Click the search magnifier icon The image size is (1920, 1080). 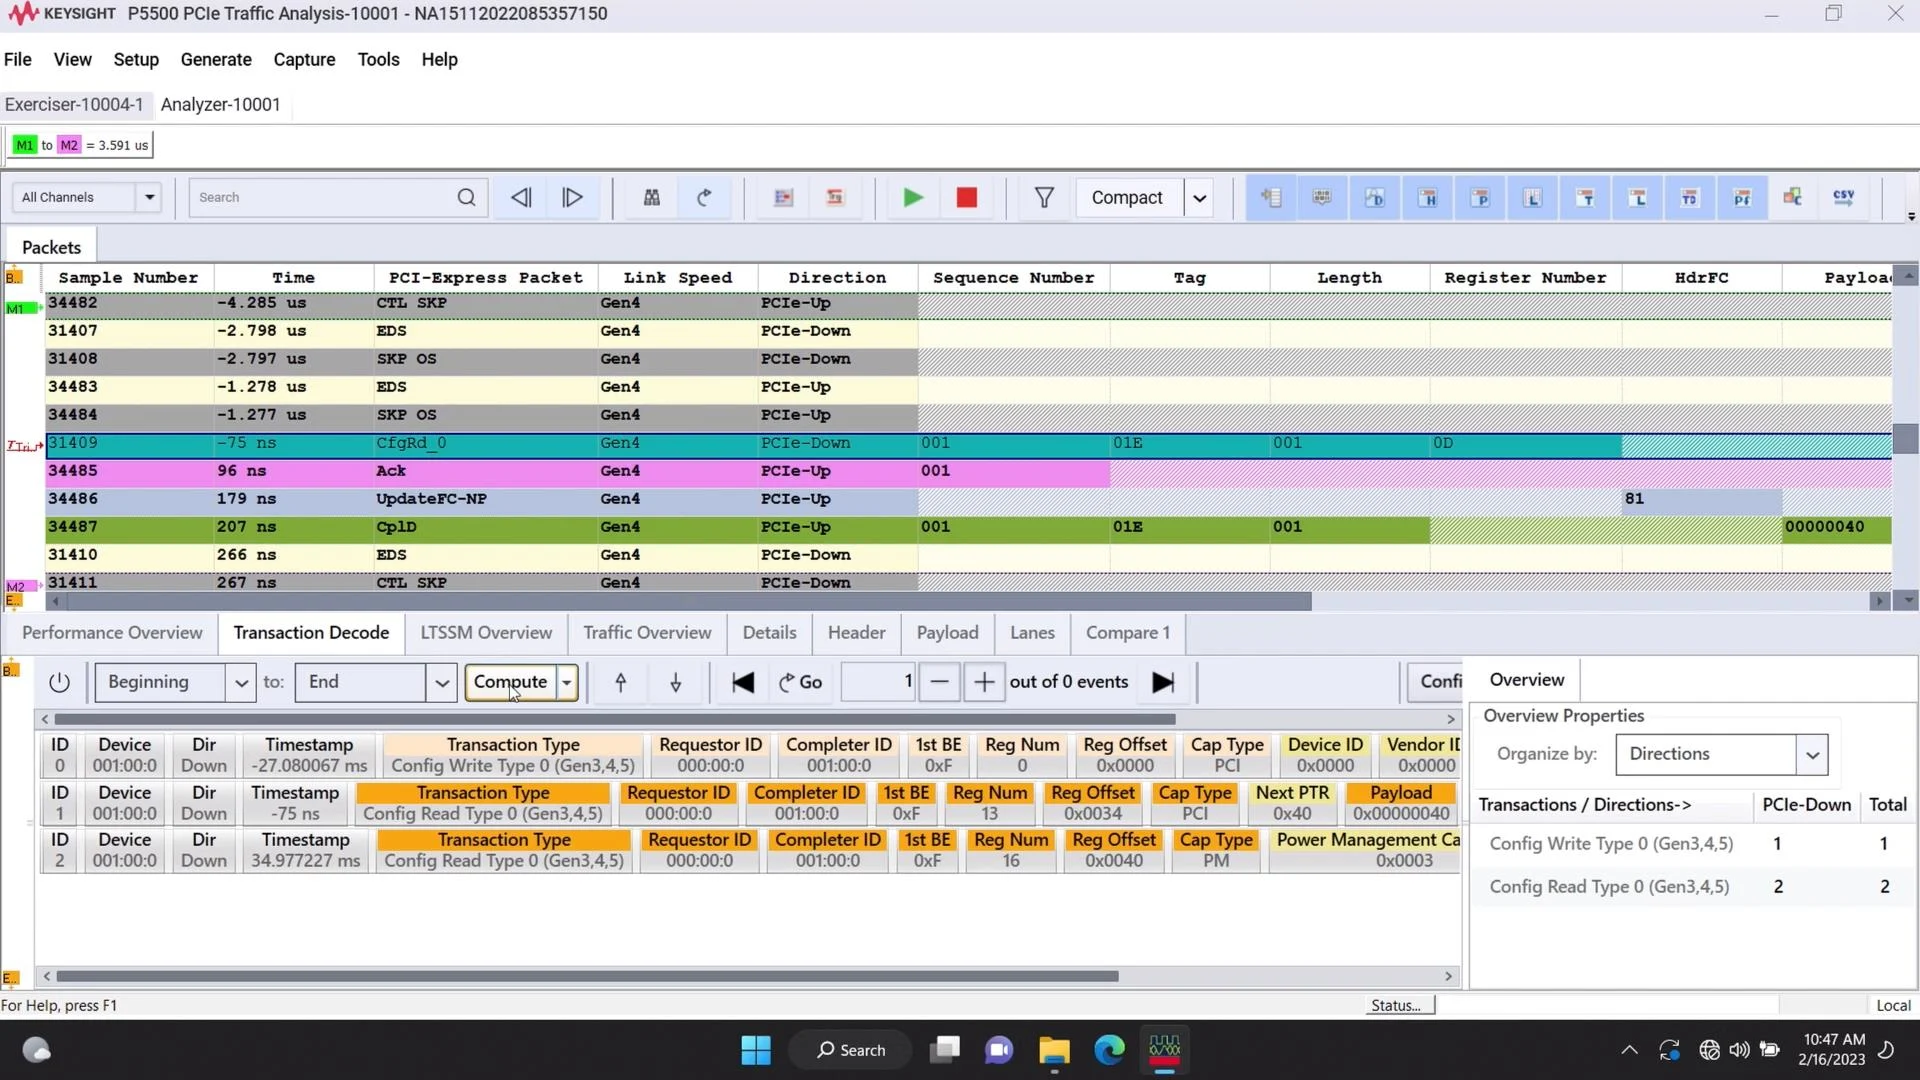[466, 197]
